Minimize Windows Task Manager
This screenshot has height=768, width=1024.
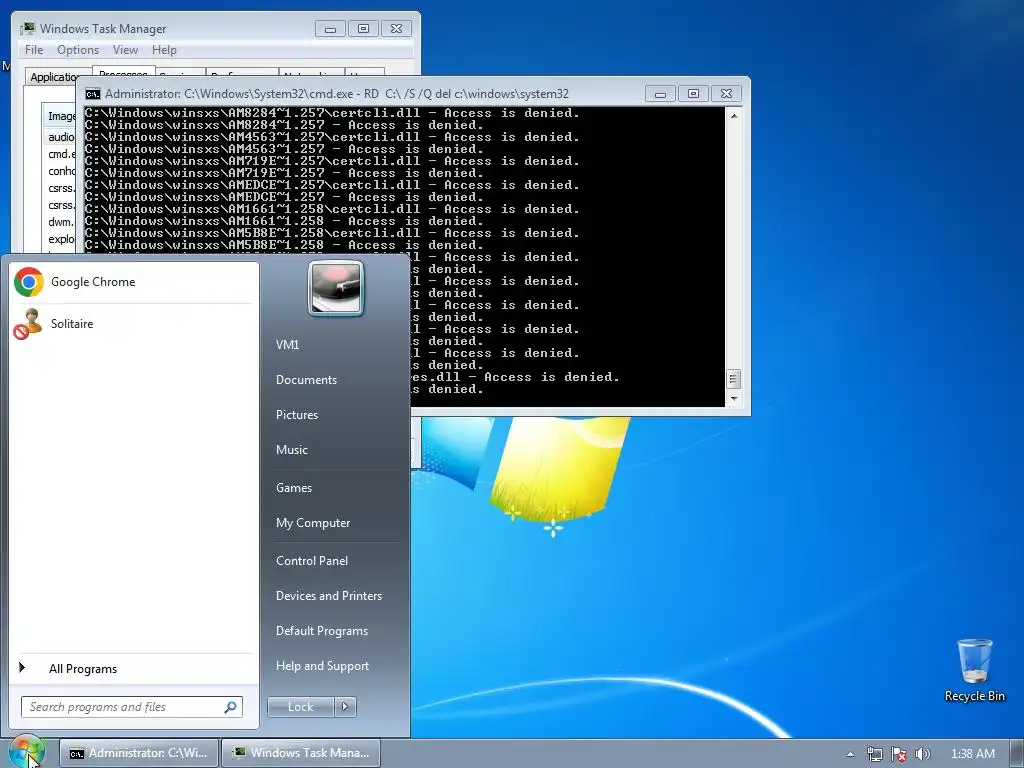[330, 29]
